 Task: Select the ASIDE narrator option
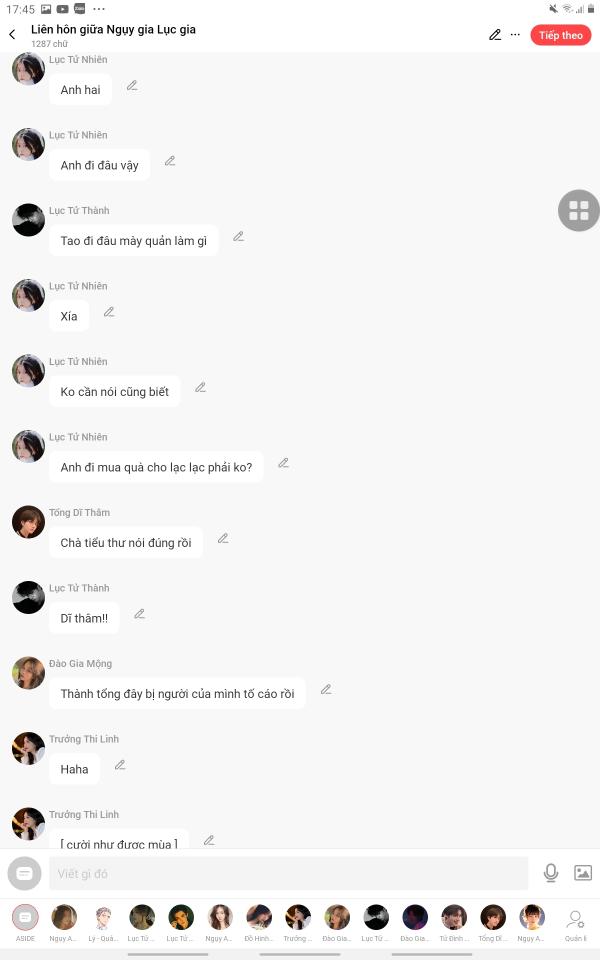[25, 923]
